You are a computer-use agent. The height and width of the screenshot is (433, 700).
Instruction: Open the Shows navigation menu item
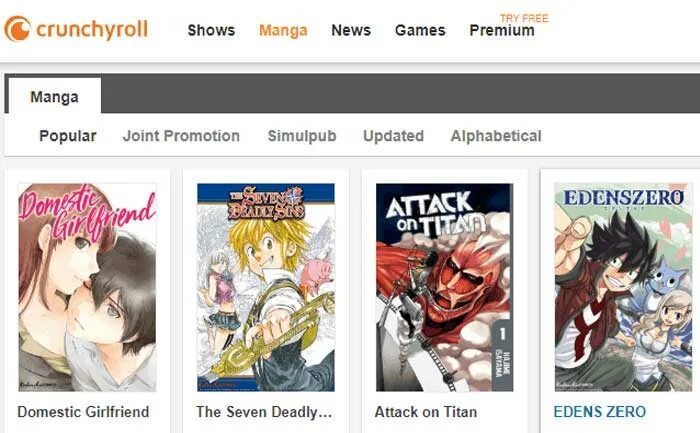point(211,30)
